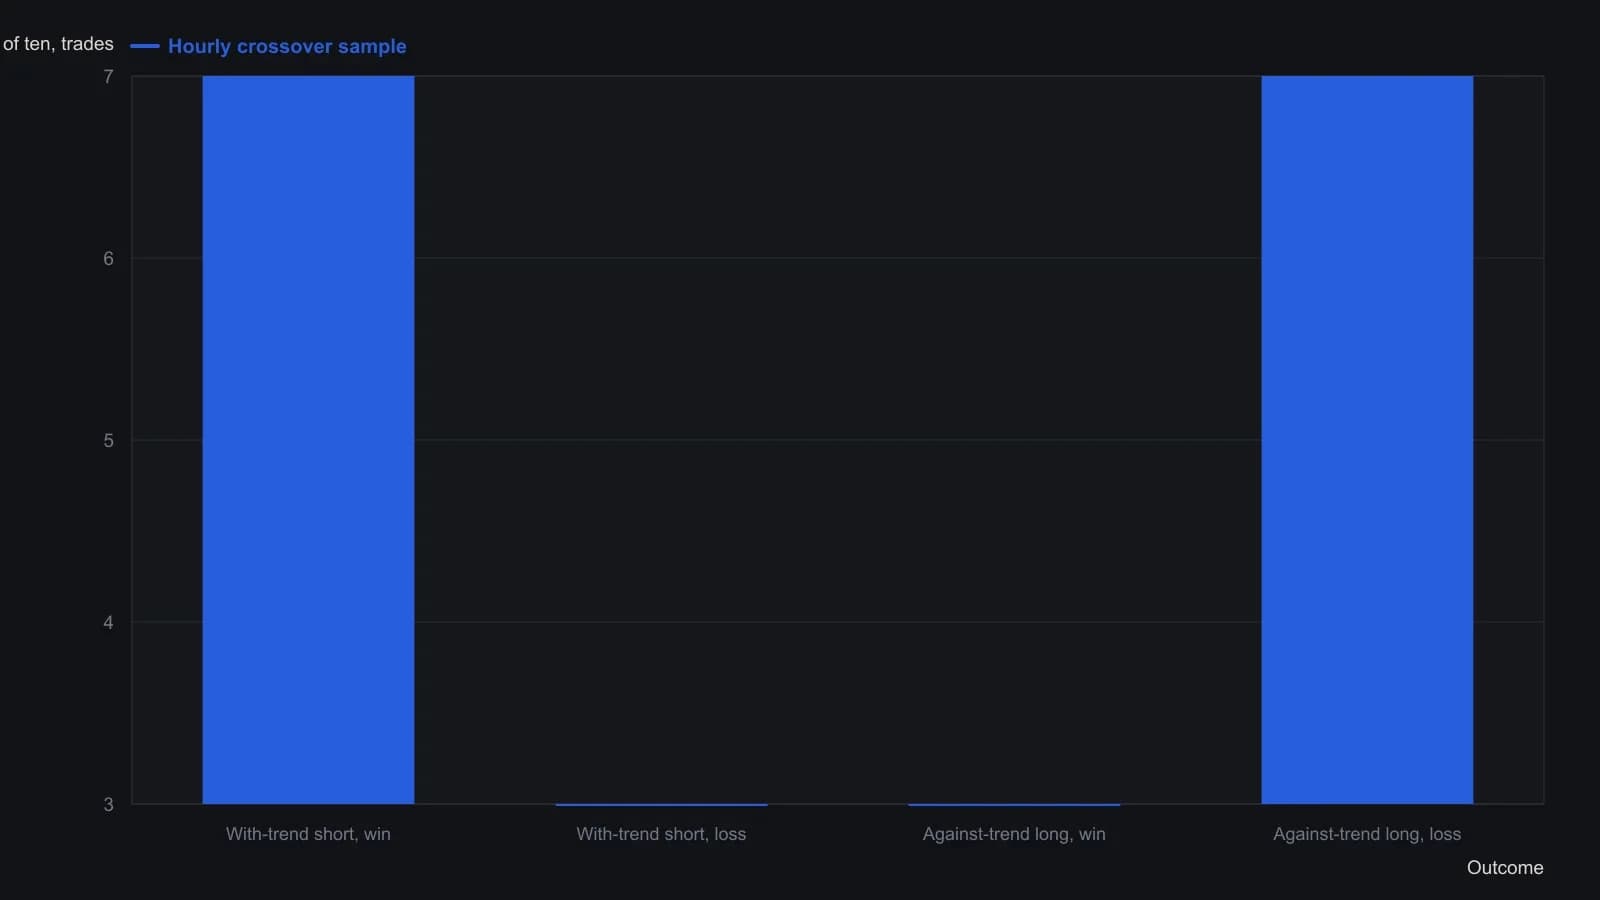Click the y-axis tick label 6
This screenshot has width=1600, height=900.
coord(108,259)
